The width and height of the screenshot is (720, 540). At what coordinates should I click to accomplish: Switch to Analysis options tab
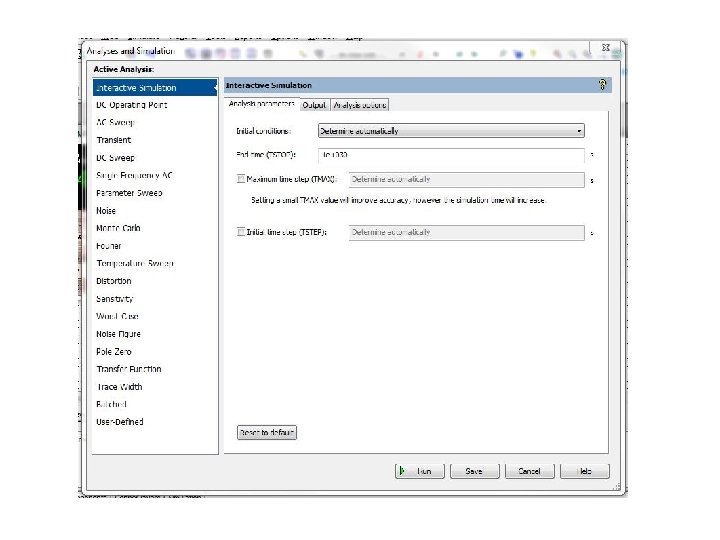coord(360,105)
